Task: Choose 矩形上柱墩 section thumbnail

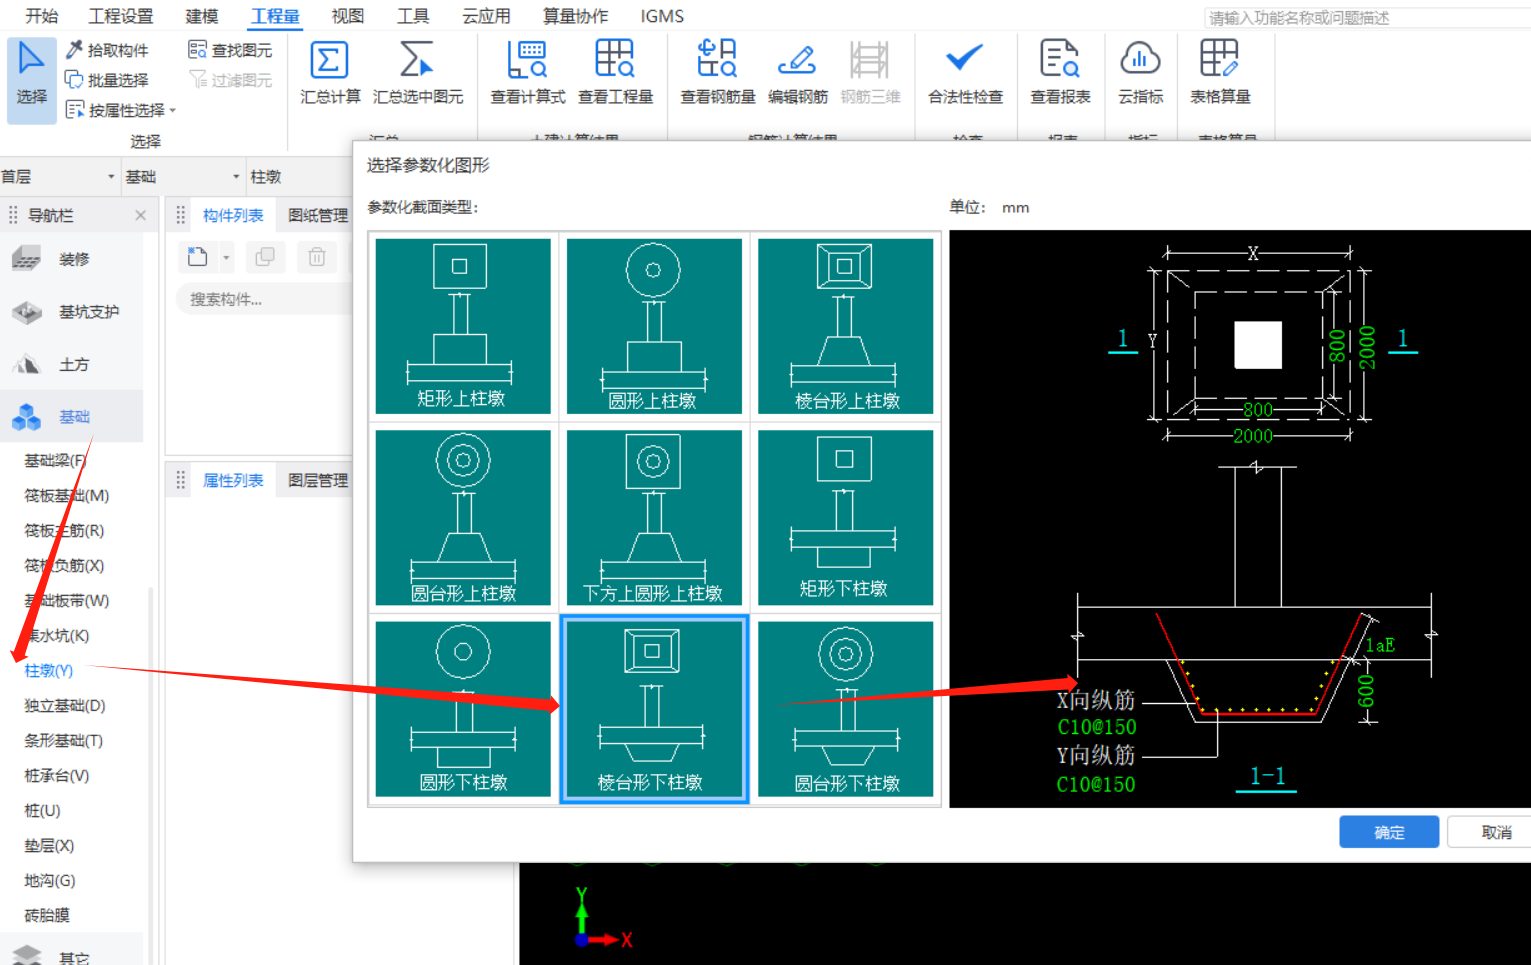Action: click(x=463, y=326)
